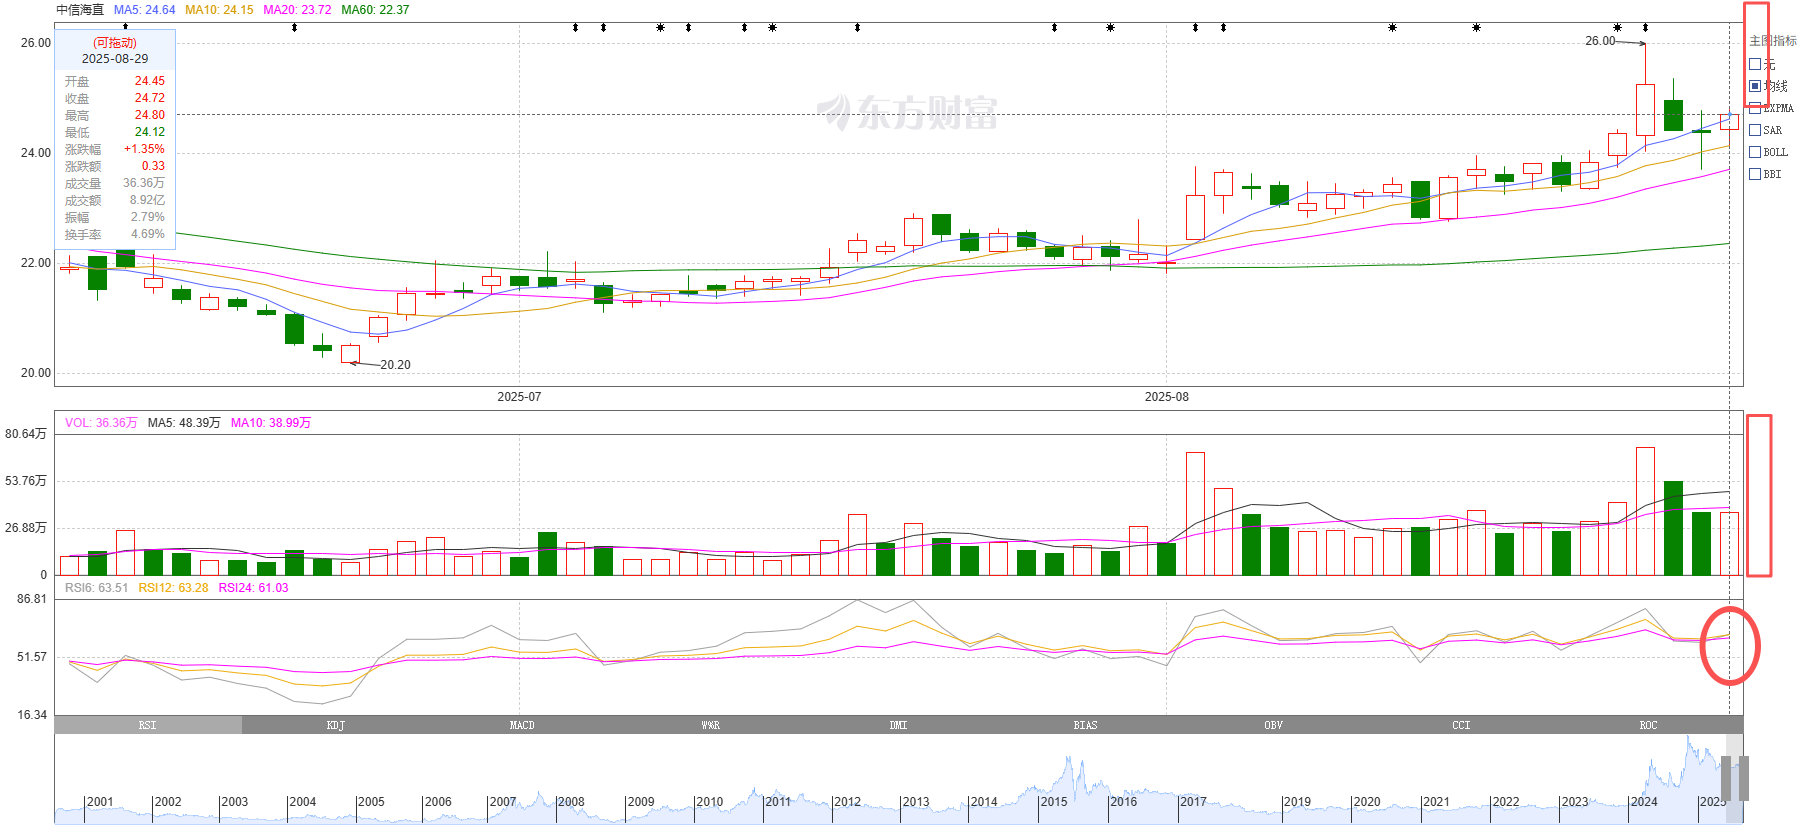
Task: Switch to the ROC indicator tab
Action: click(1648, 725)
